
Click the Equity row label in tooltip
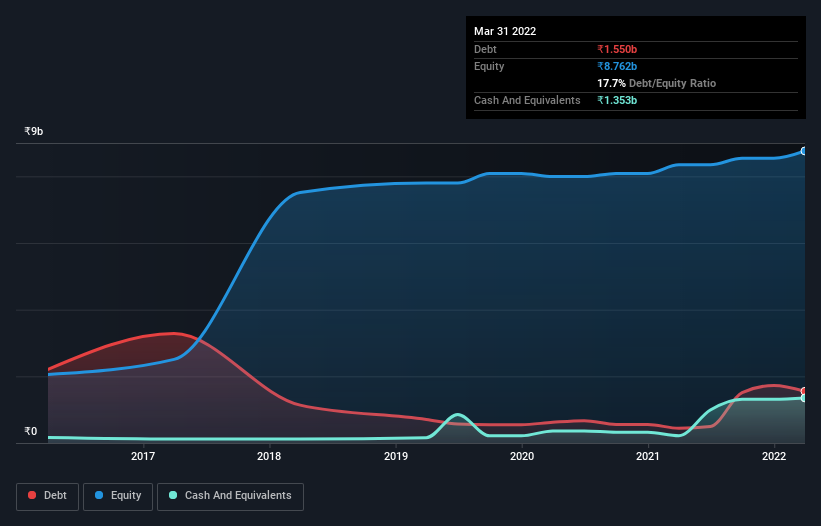point(489,66)
